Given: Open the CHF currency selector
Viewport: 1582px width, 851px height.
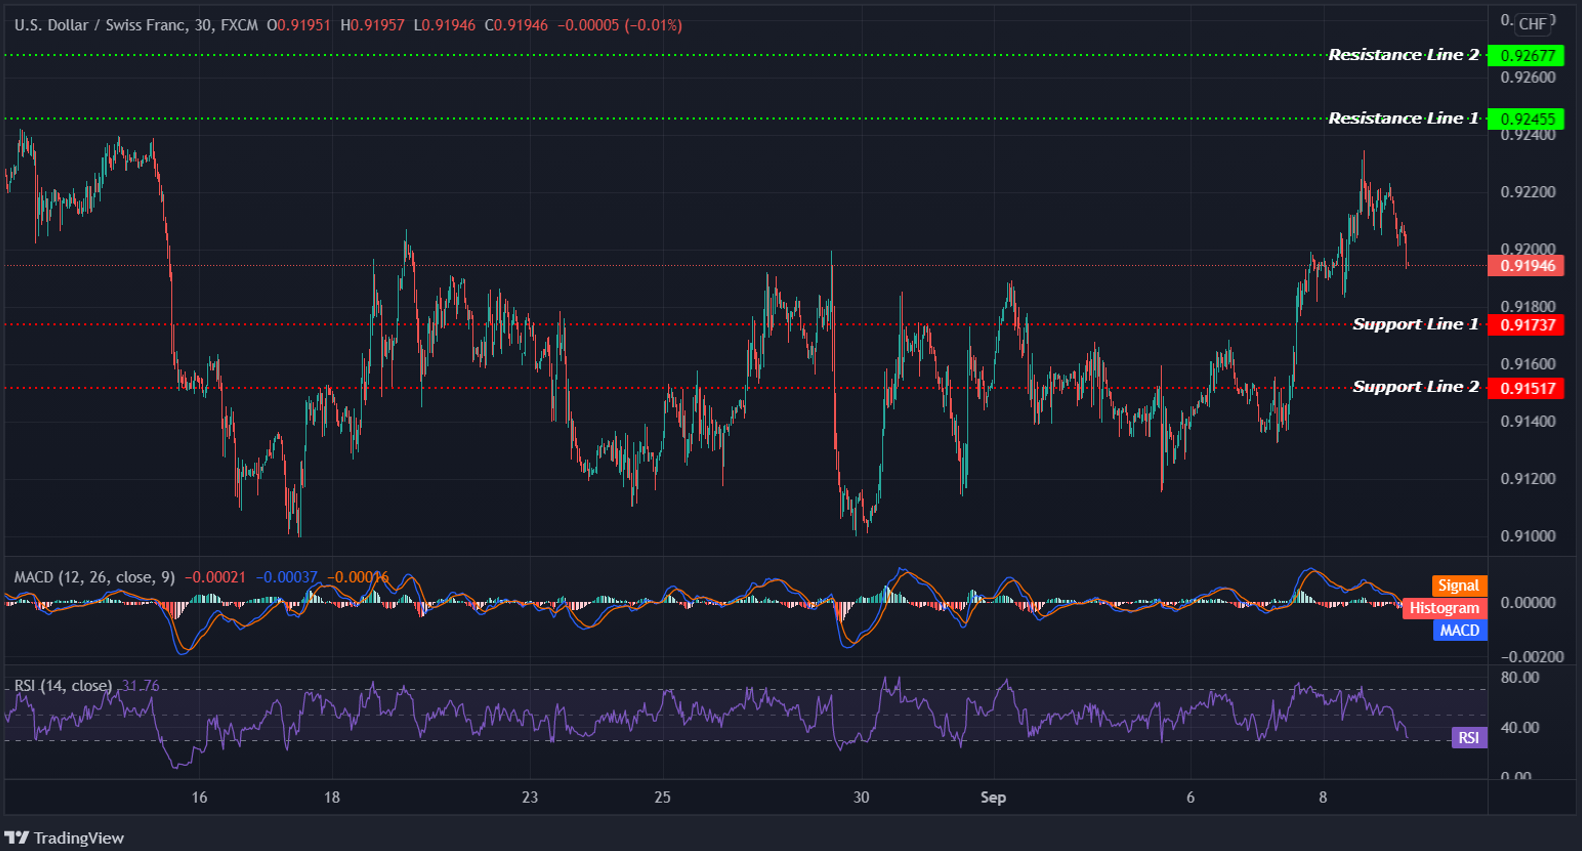Looking at the screenshot, I should tap(1532, 24).
